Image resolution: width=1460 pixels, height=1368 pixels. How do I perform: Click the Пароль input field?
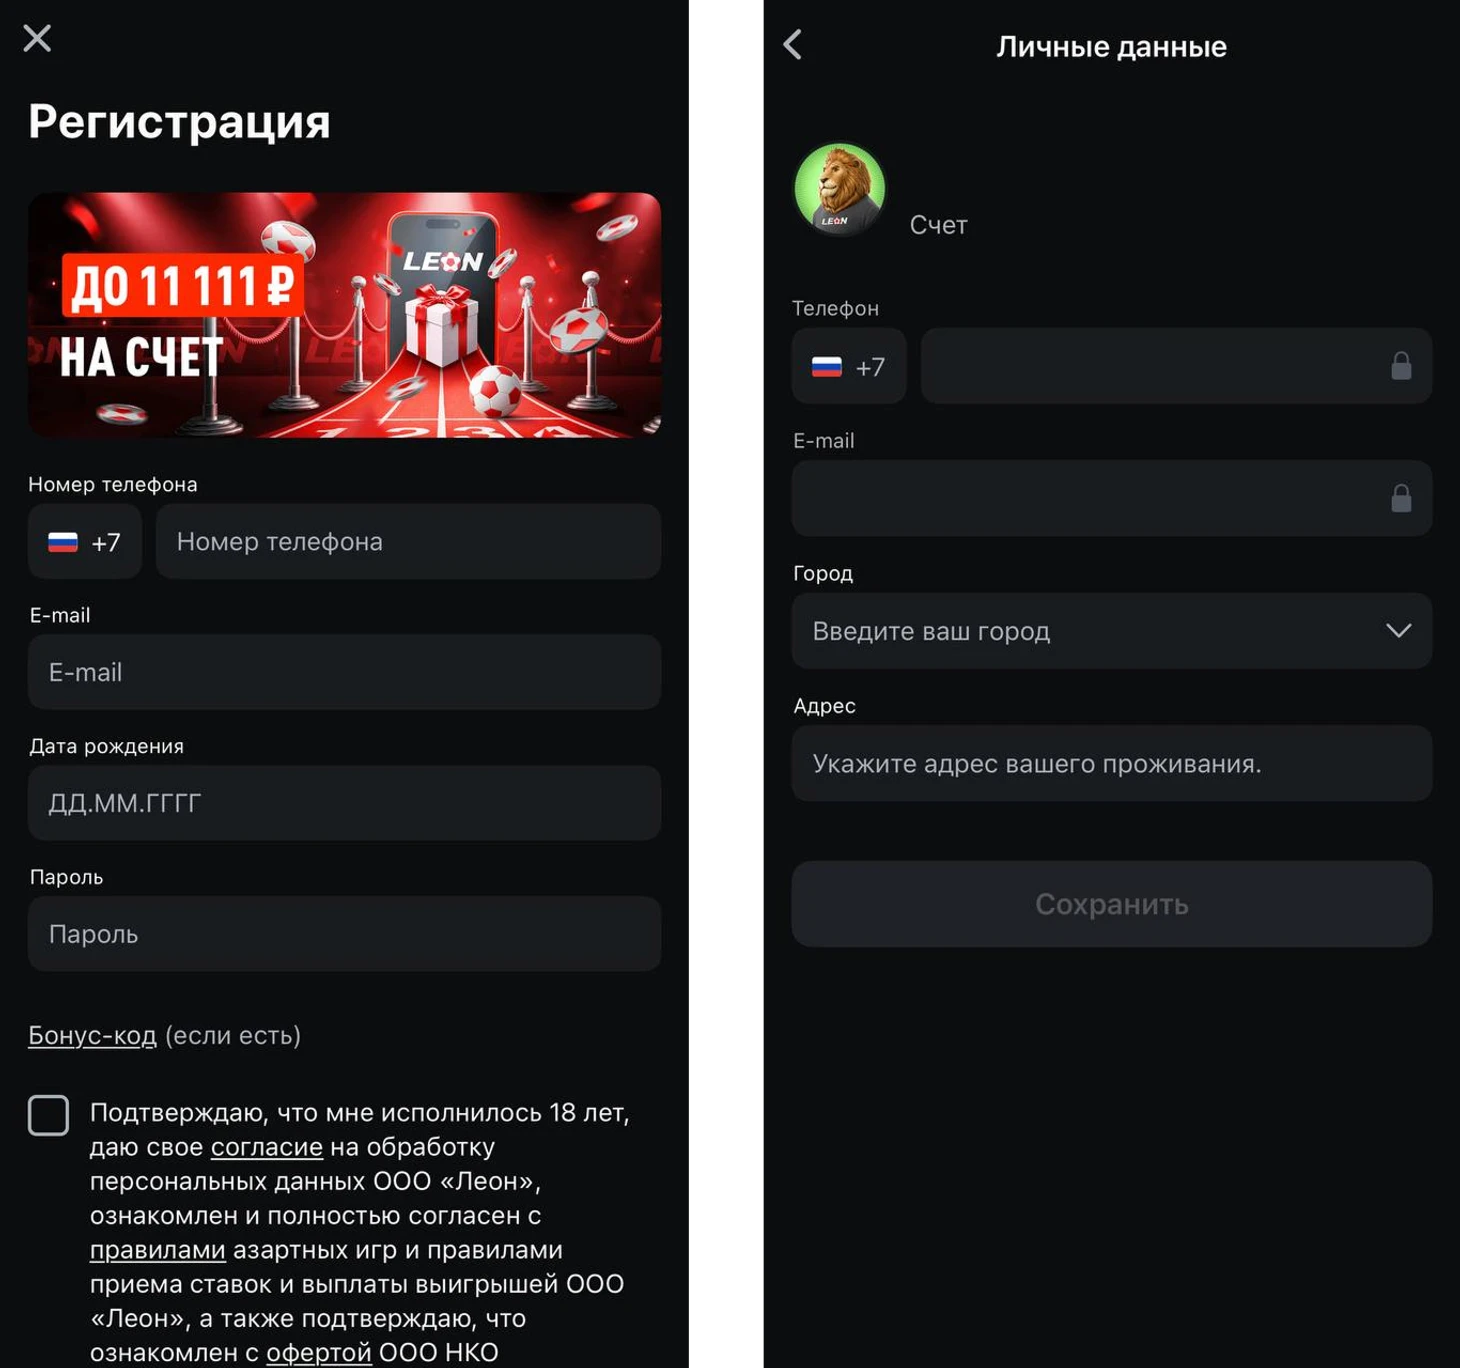344,934
